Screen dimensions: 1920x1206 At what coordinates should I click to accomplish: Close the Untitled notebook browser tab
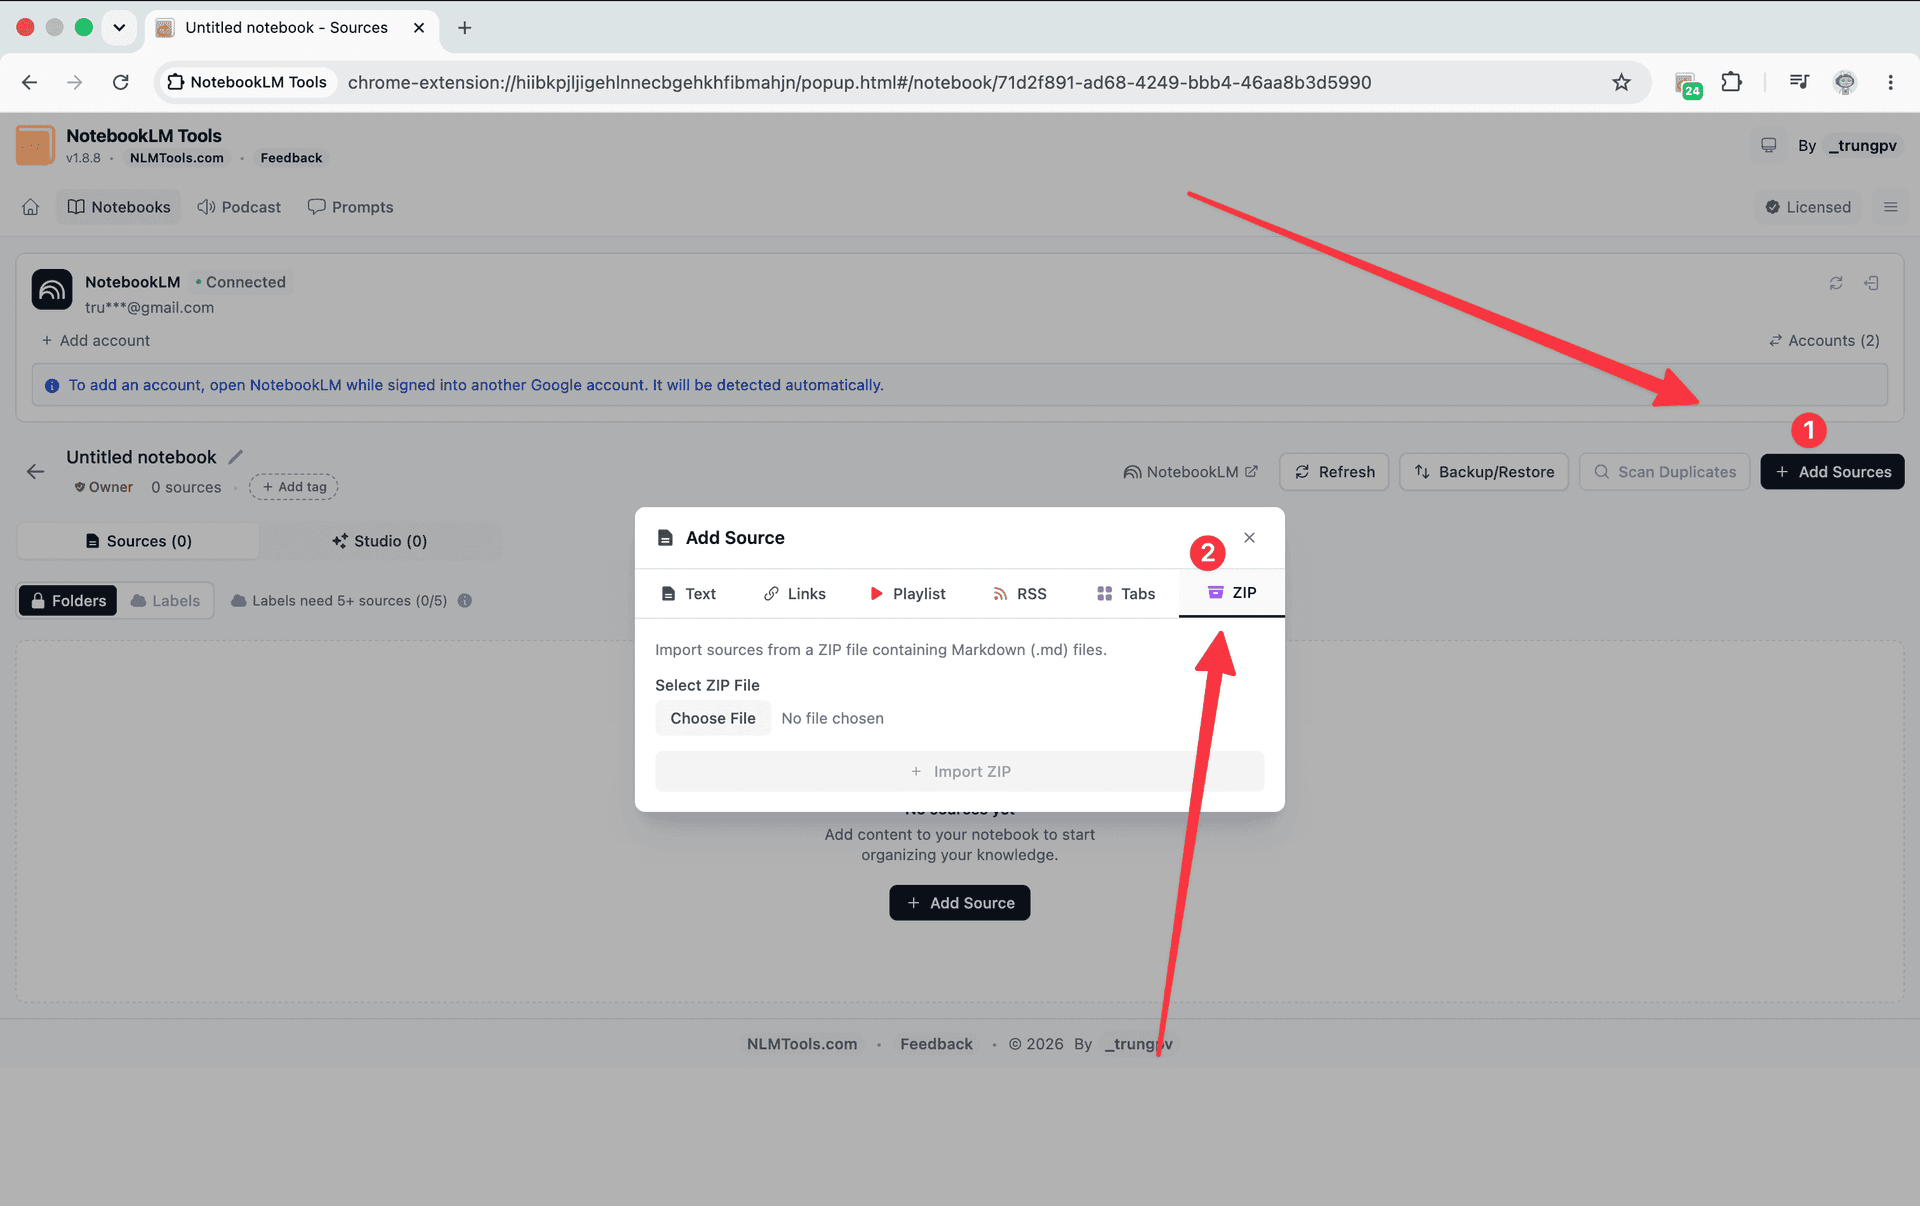pyautogui.click(x=419, y=28)
